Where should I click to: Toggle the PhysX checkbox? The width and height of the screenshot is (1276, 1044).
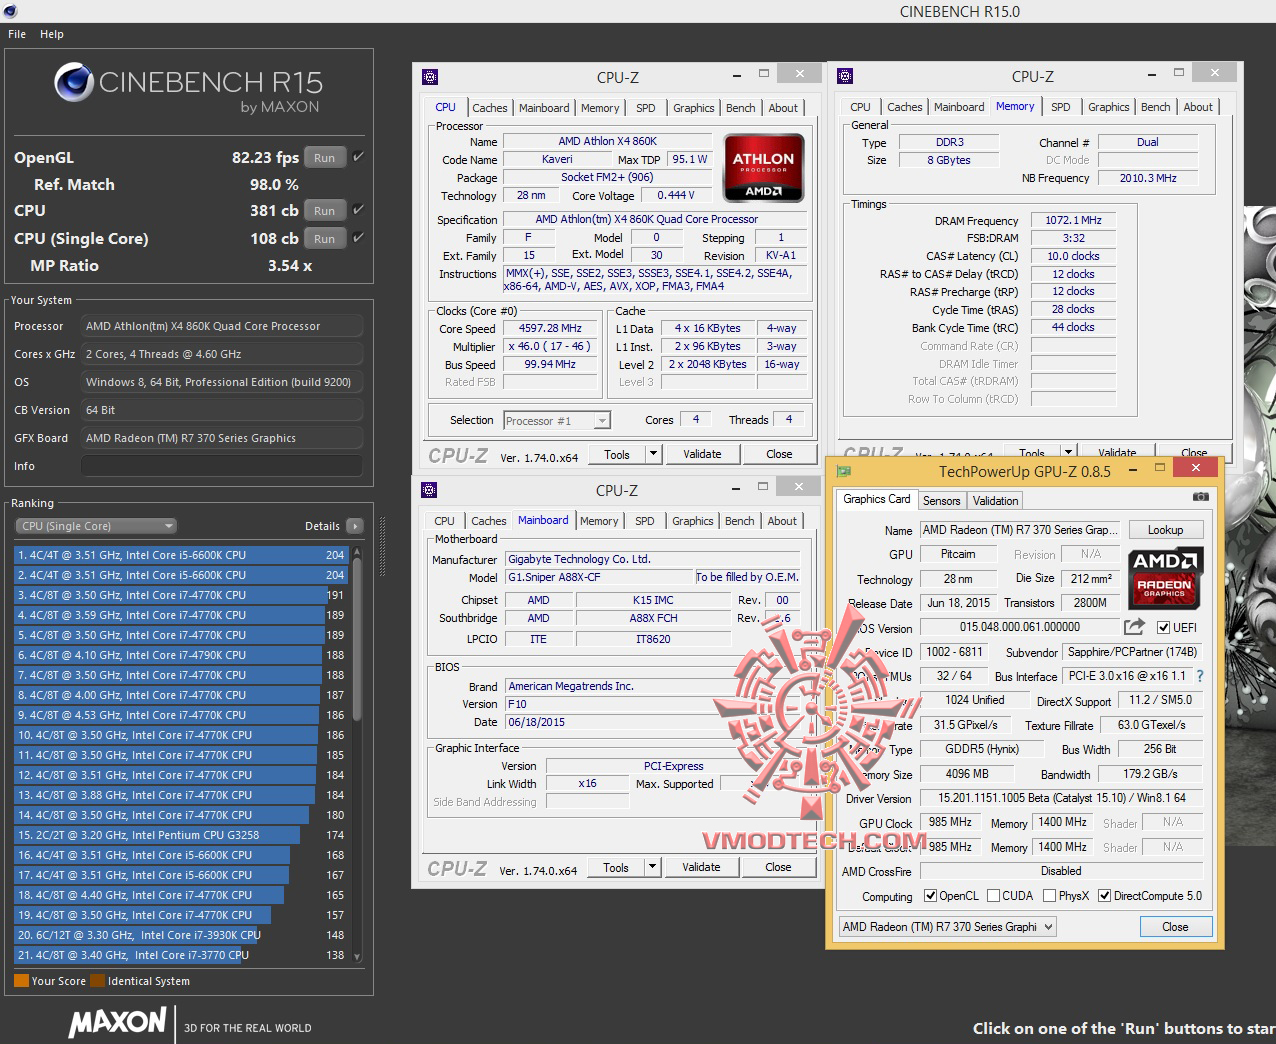click(x=1049, y=896)
